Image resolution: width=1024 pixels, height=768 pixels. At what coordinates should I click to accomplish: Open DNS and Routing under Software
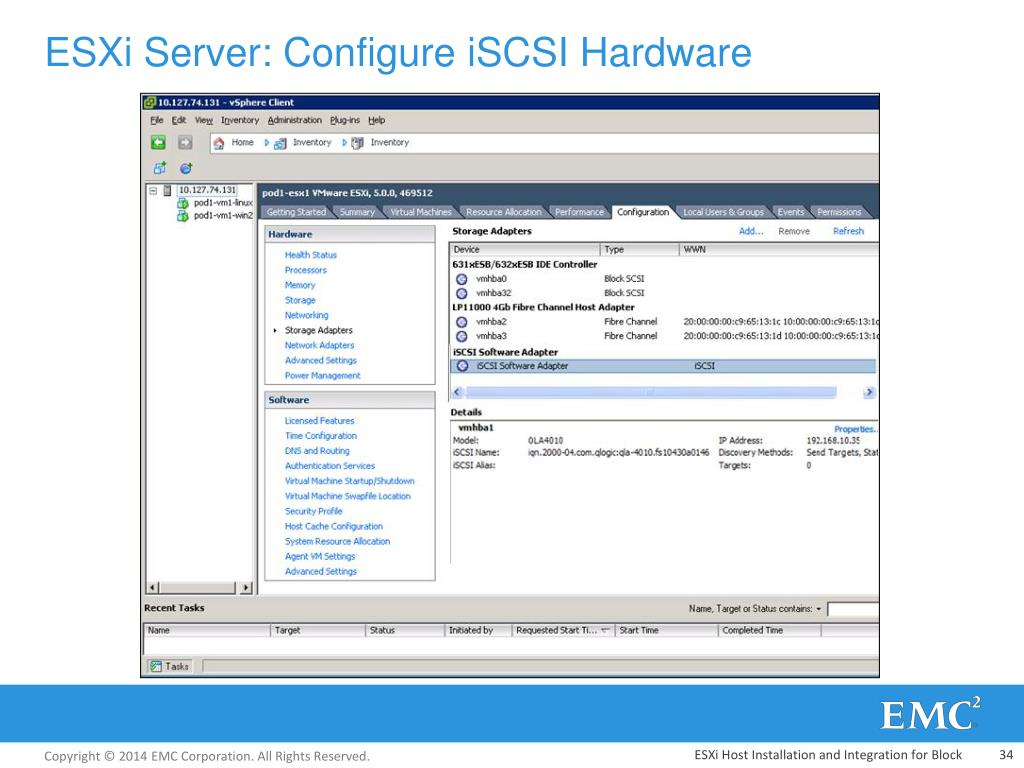[x=317, y=451]
